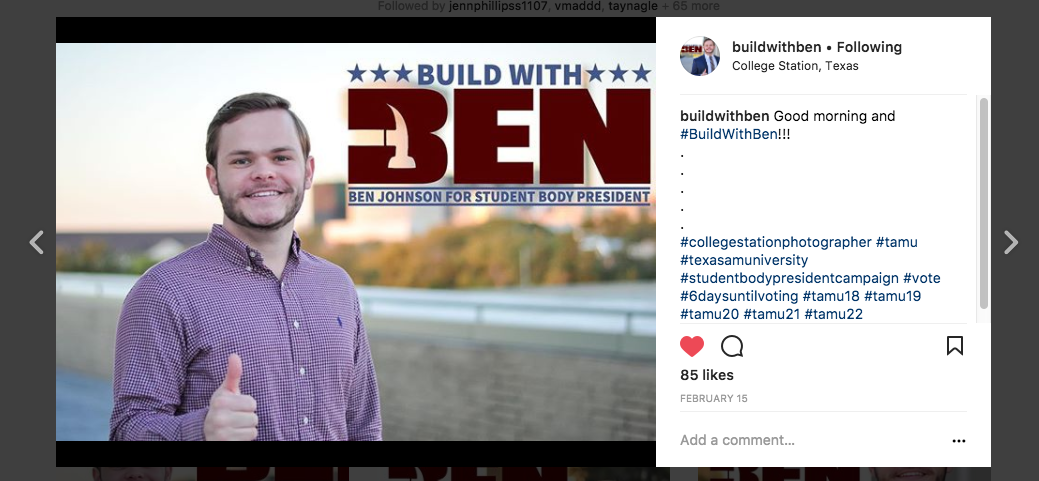View the 85 likes list

pos(706,375)
